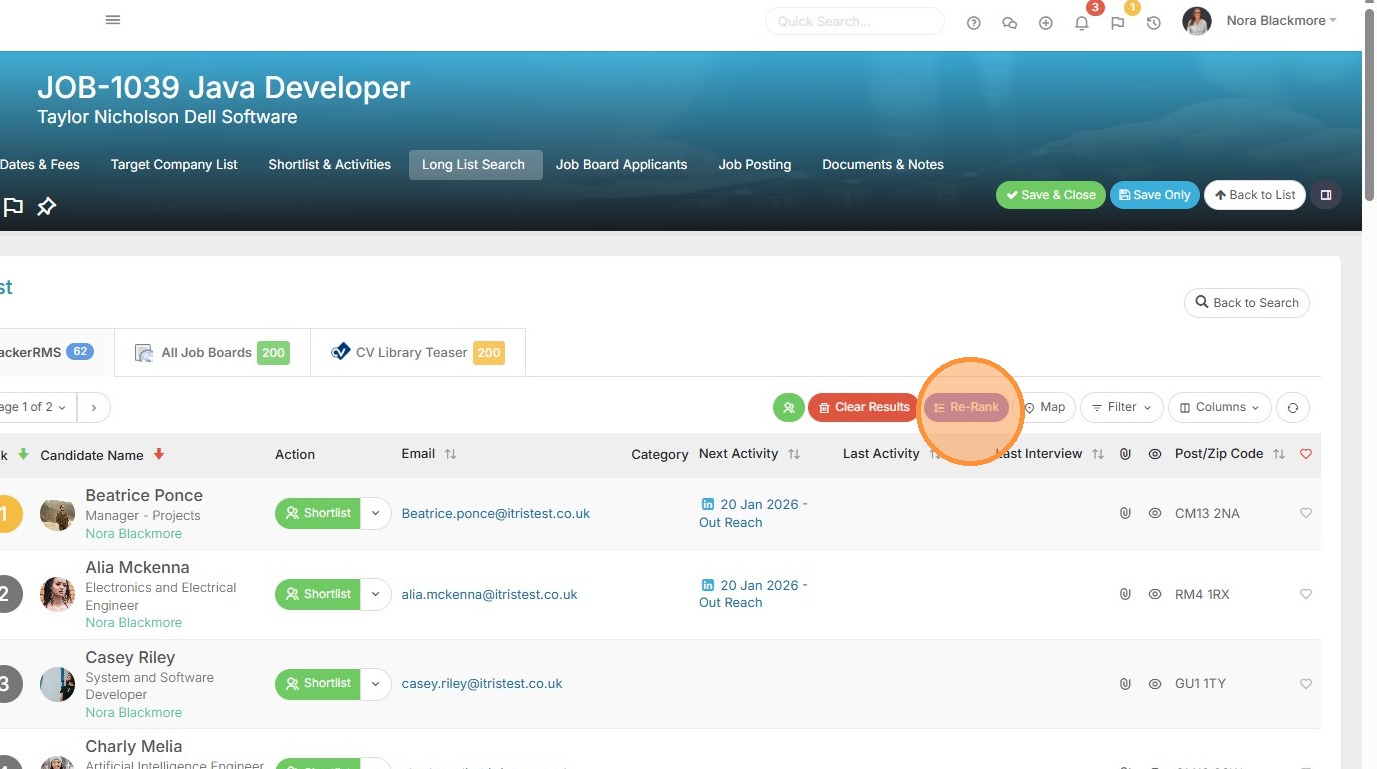View Casey Riley's attachments paperclip
This screenshot has height=769, width=1377.
click(1125, 684)
